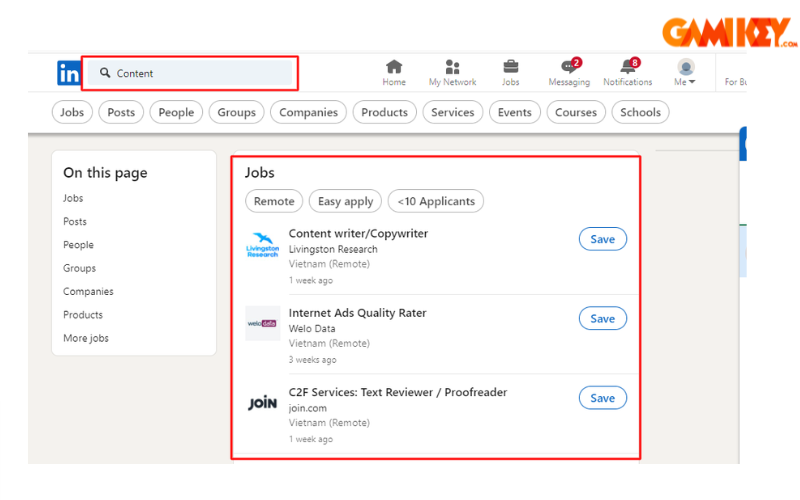
Task: Filter results by Posts pill
Action: [121, 112]
